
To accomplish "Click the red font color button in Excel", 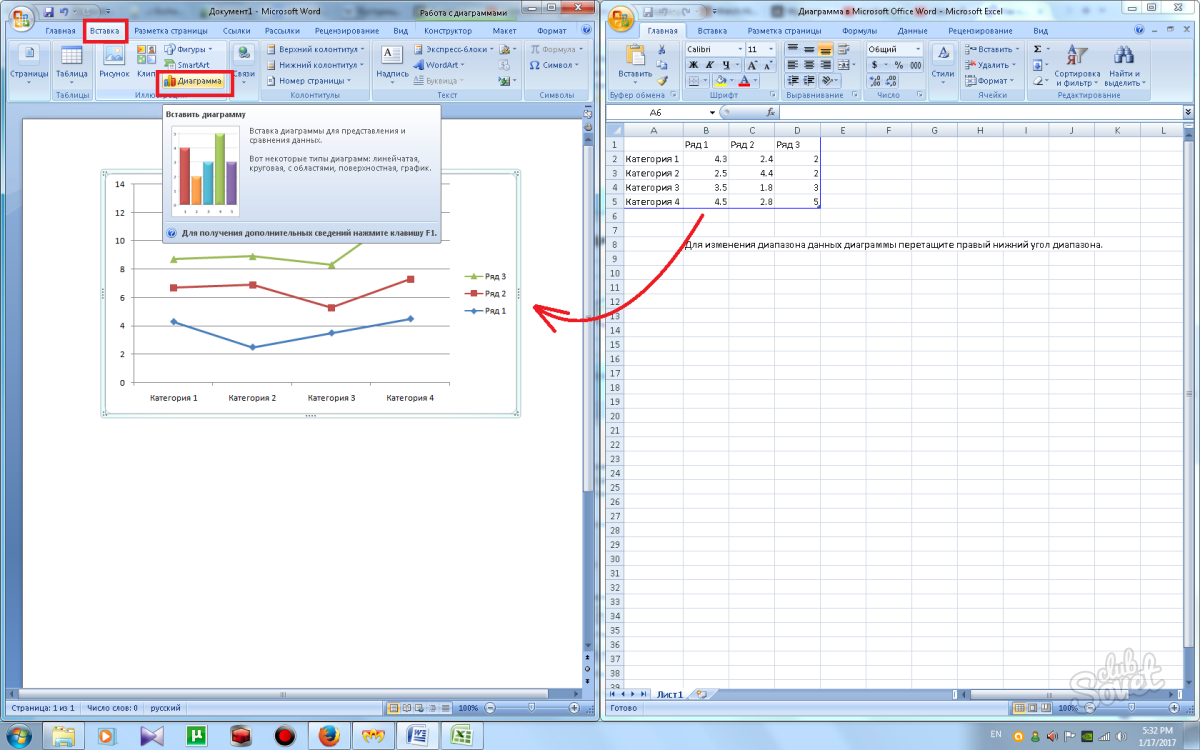I will coord(746,81).
